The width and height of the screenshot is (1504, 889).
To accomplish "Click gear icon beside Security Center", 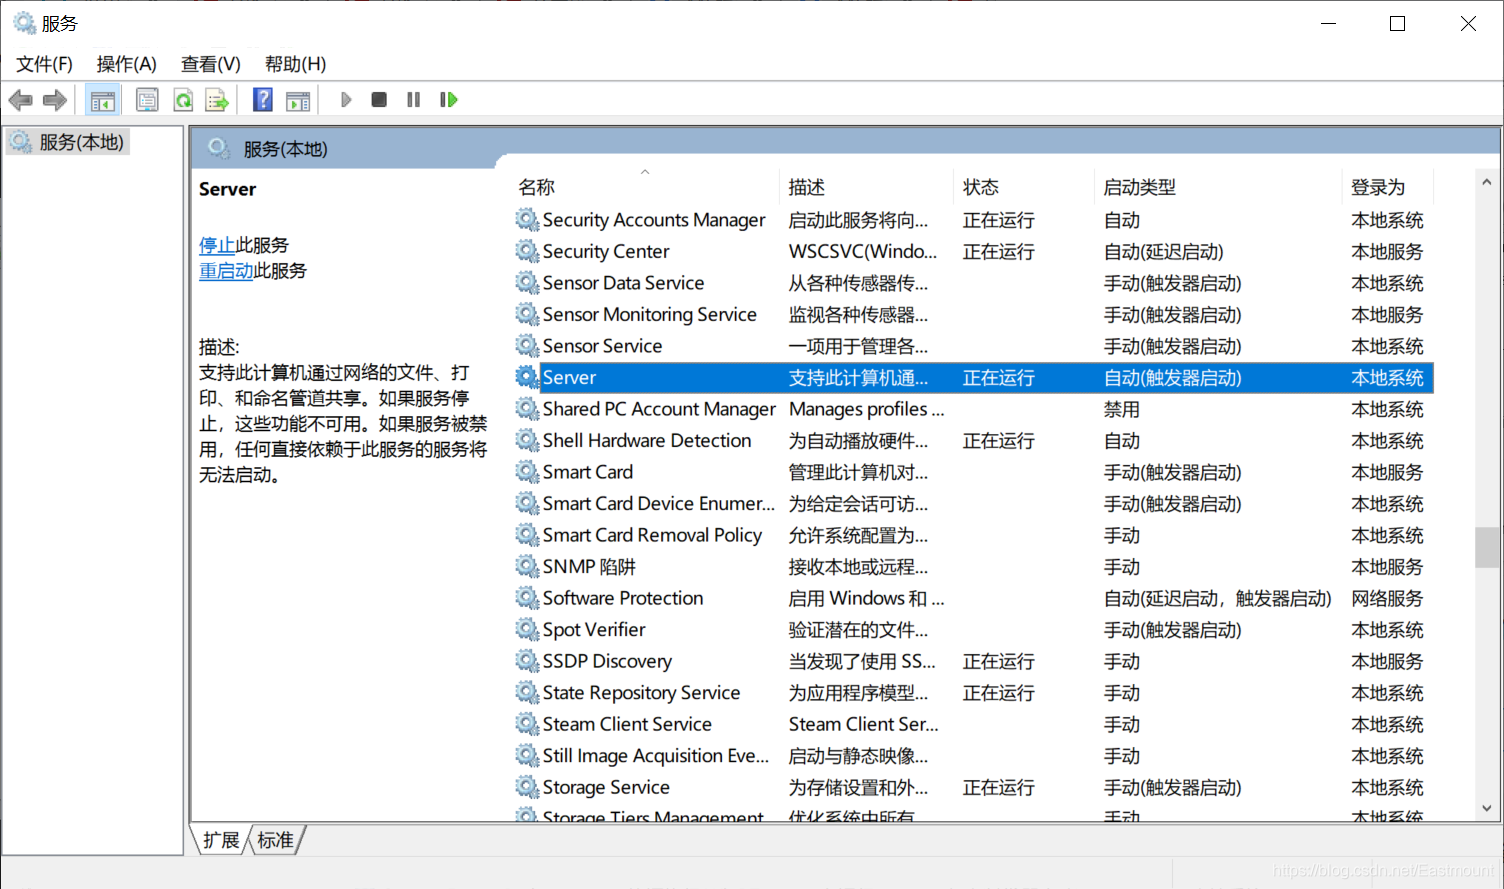I will click(527, 251).
